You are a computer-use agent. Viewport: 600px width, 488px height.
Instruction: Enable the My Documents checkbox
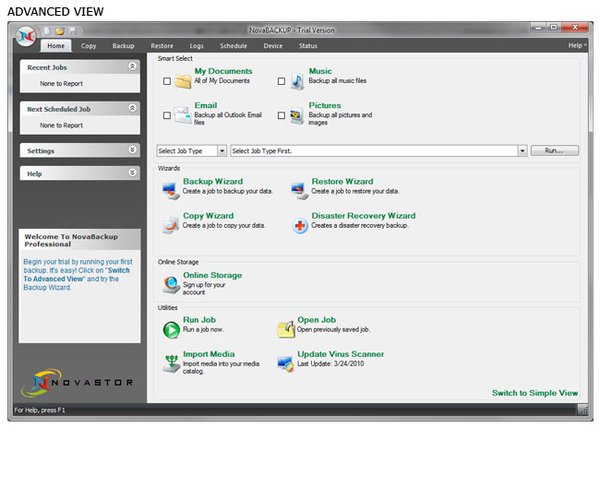(x=167, y=81)
